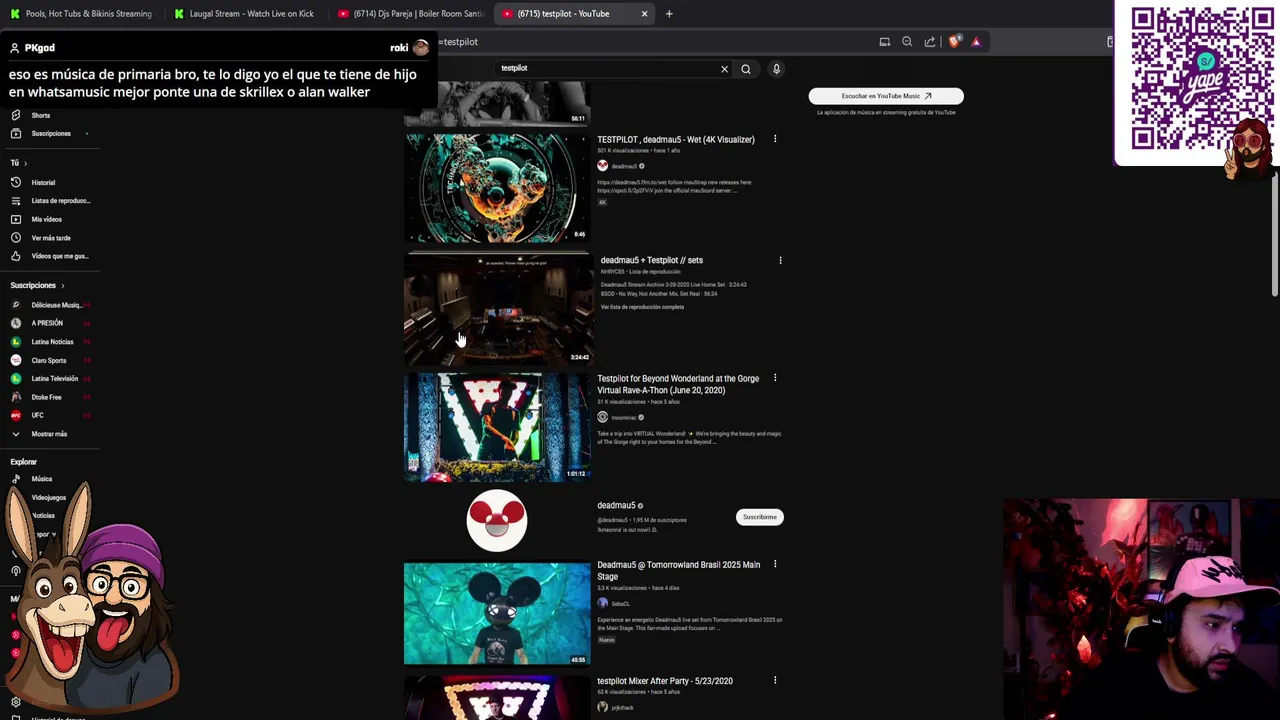Expand the Tú section chevron

(x=25, y=163)
